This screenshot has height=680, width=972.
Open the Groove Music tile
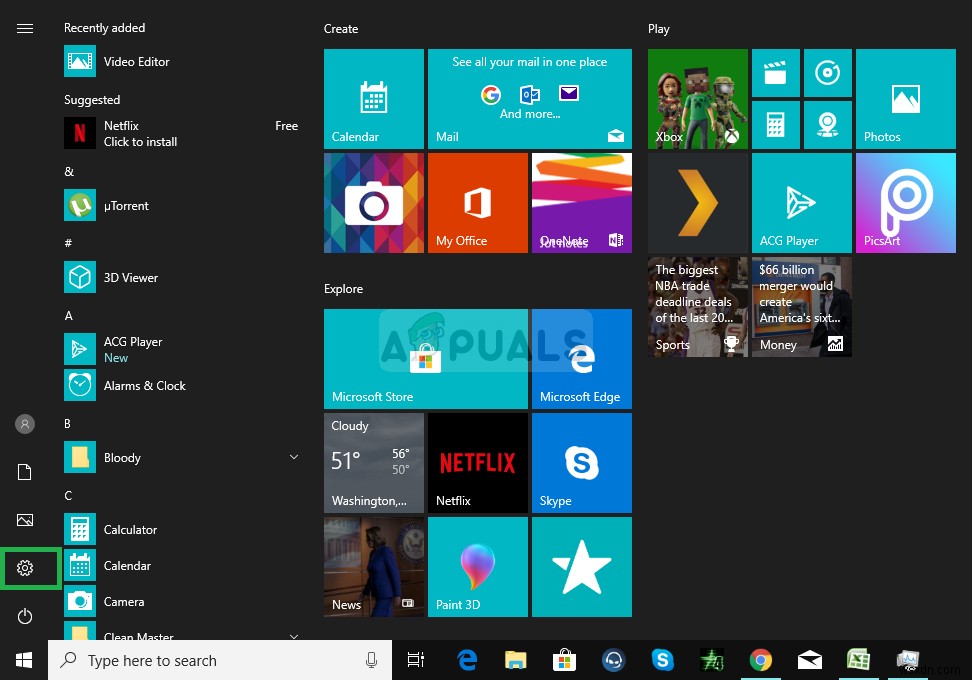828,72
